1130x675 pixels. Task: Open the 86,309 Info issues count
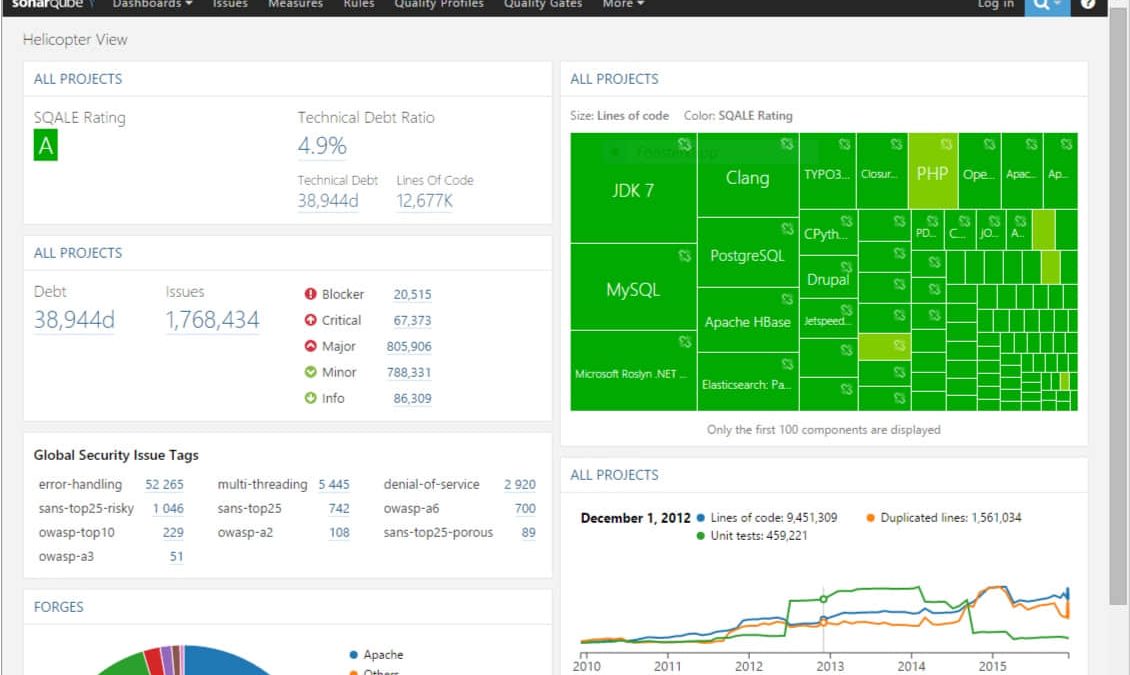click(412, 398)
